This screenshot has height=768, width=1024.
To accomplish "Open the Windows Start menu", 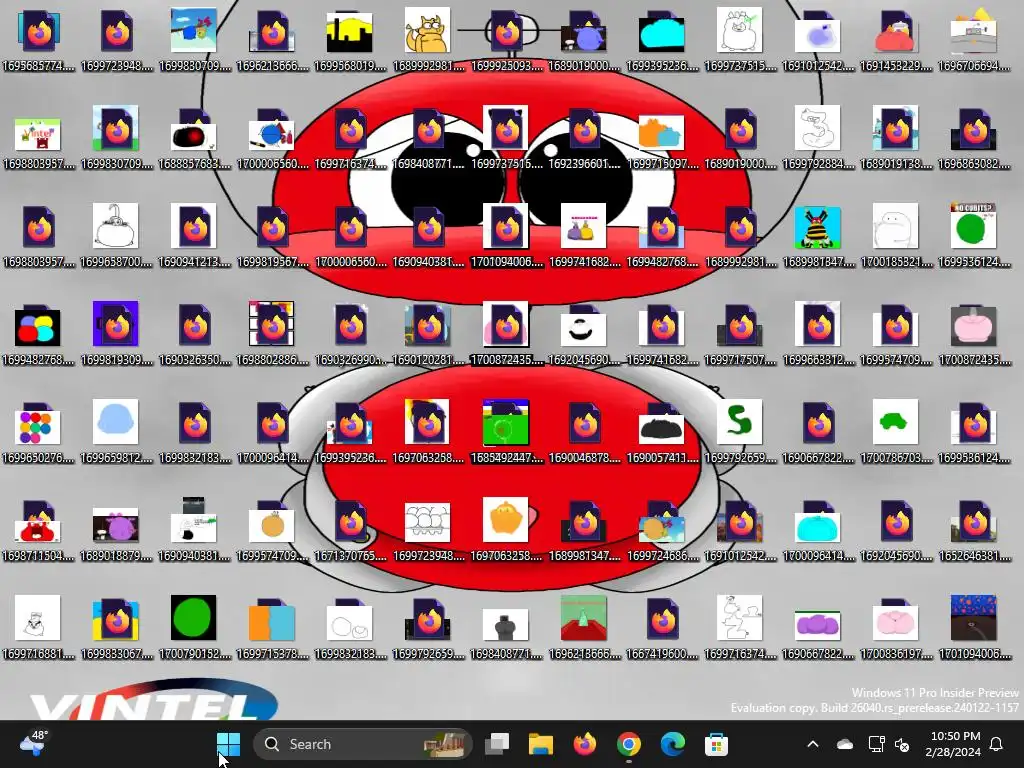I will click(x=229, y=744).
